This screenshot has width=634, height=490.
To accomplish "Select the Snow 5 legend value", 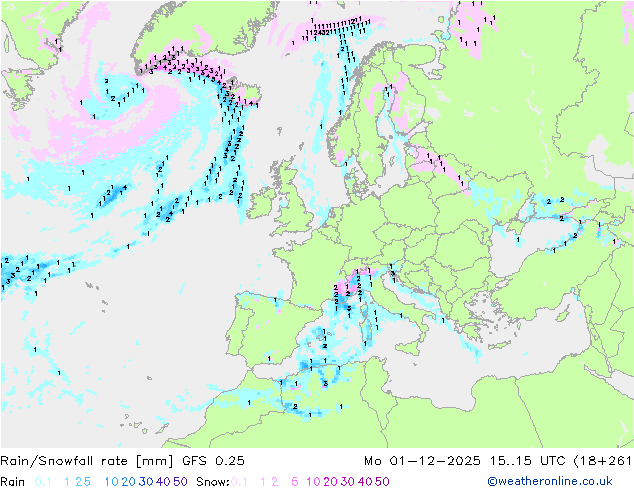I will 295,482.
